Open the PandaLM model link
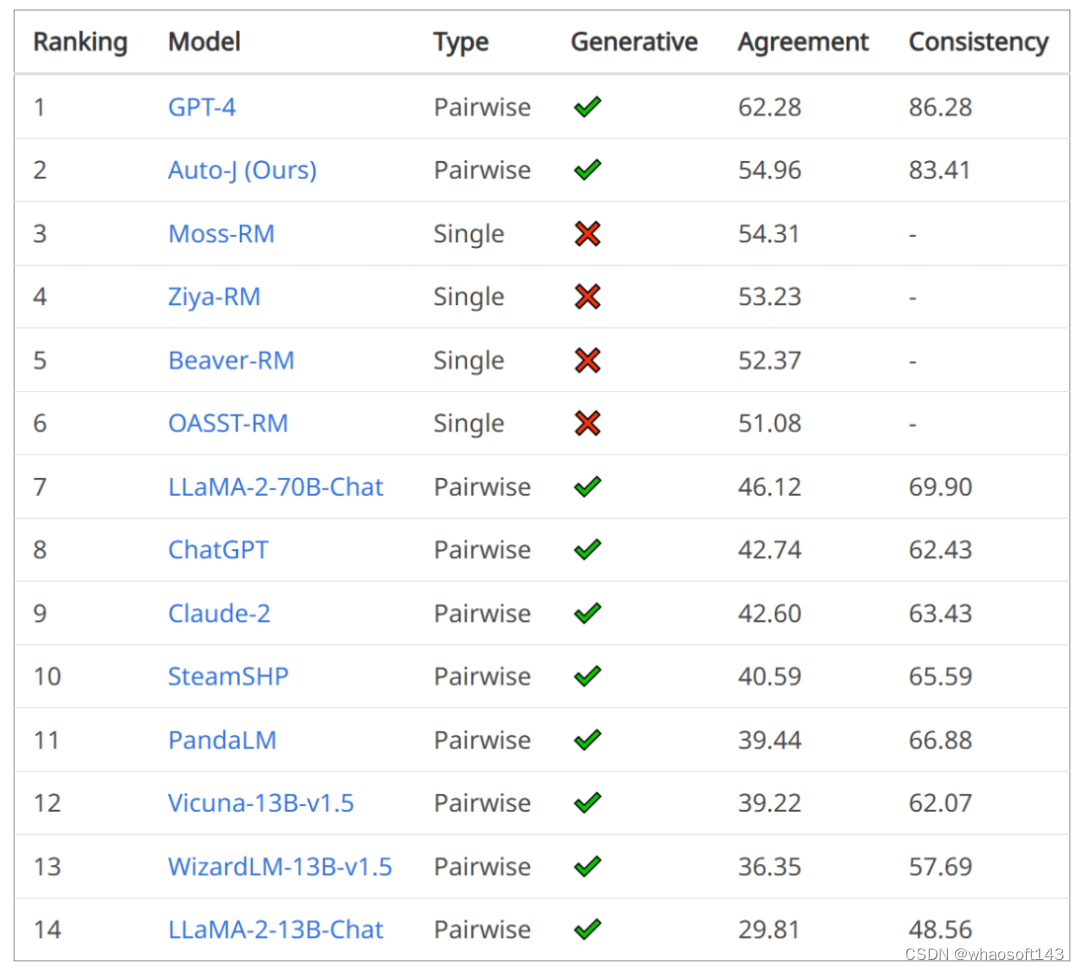1079x970 pixels. point(222,740)
